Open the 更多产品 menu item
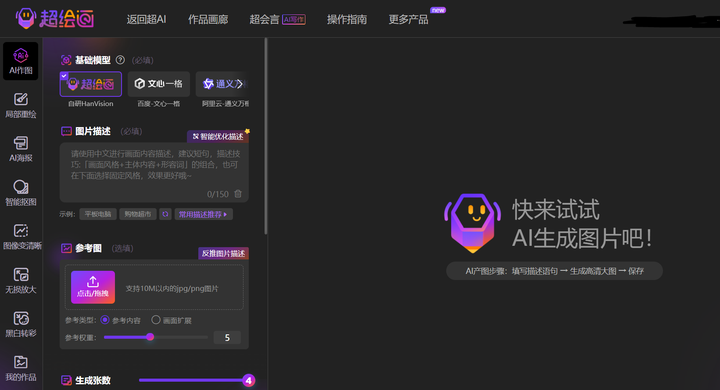The width and height of the screenshot is (720, 390). pyautogui.click(x=408, y=19)
